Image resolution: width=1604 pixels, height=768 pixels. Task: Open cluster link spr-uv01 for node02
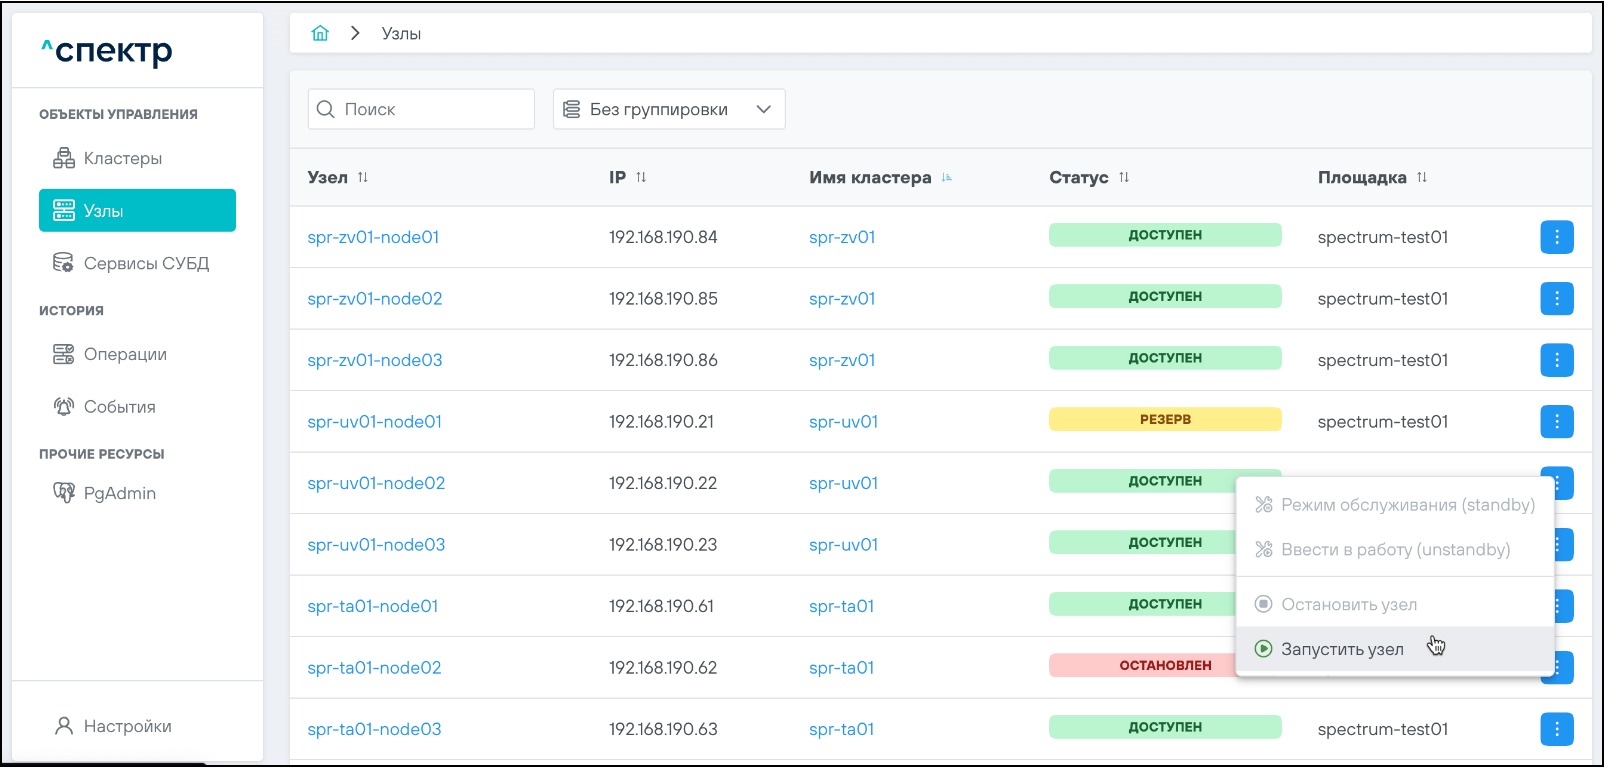[x=843, y=483]
